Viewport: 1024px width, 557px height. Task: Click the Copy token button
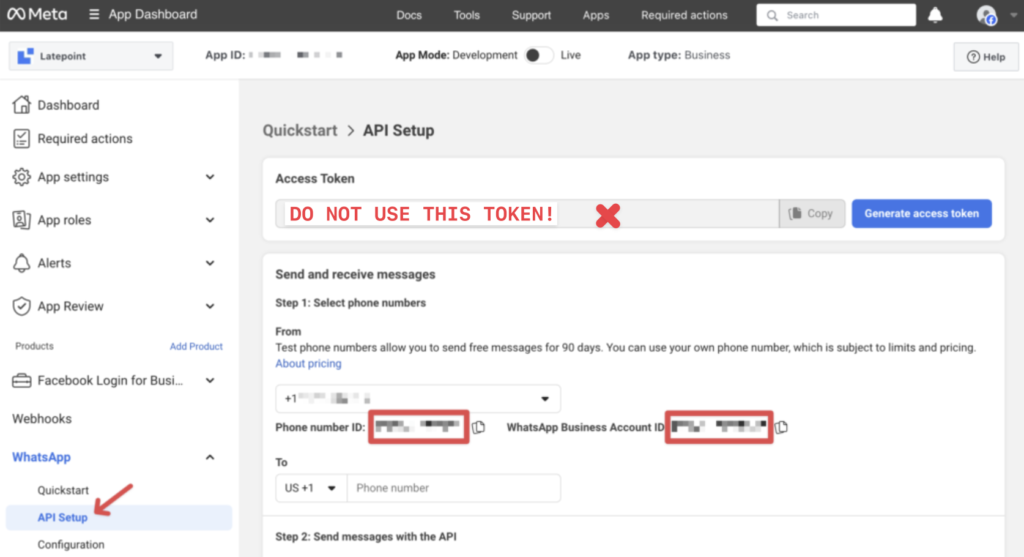[812, 214]
